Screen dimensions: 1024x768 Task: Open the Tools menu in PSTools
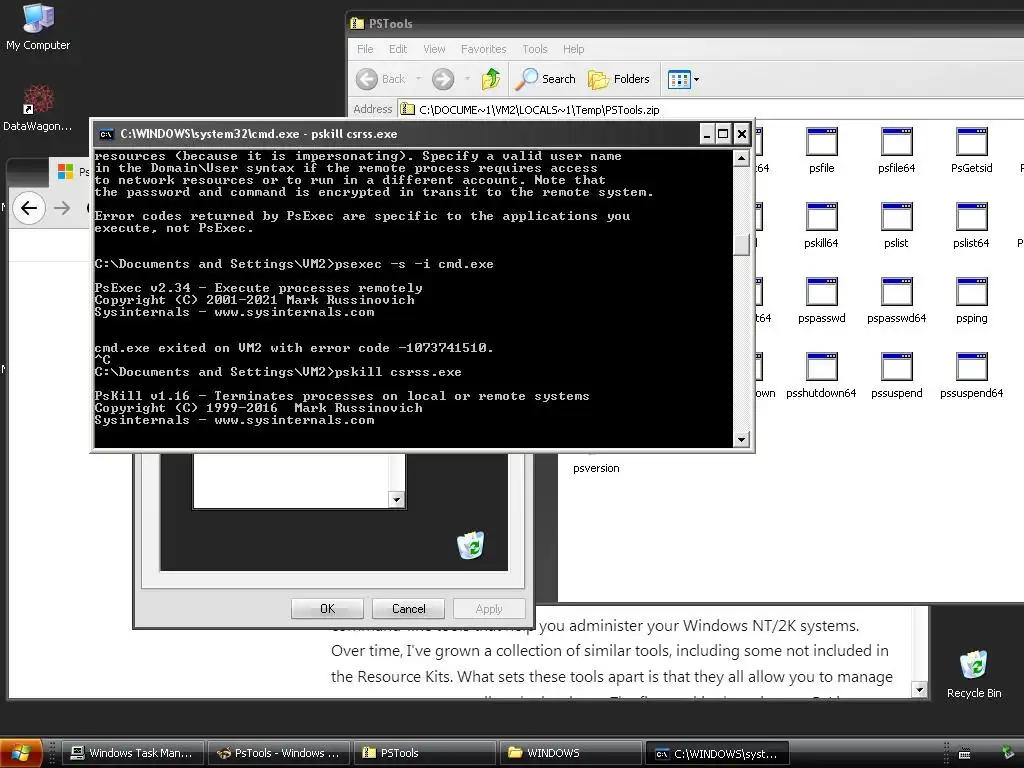click(x=535, y=49)
